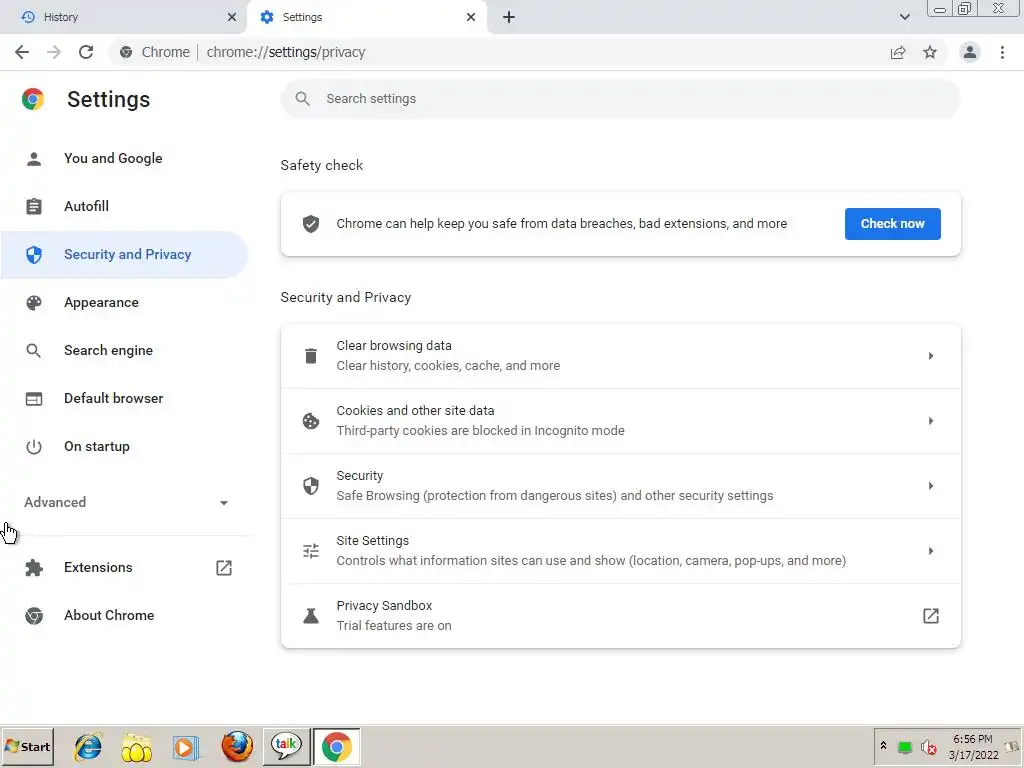This screenshot has width=1024, height=768.
Task: Click the On startup power icon
Action: click(34, 447)
